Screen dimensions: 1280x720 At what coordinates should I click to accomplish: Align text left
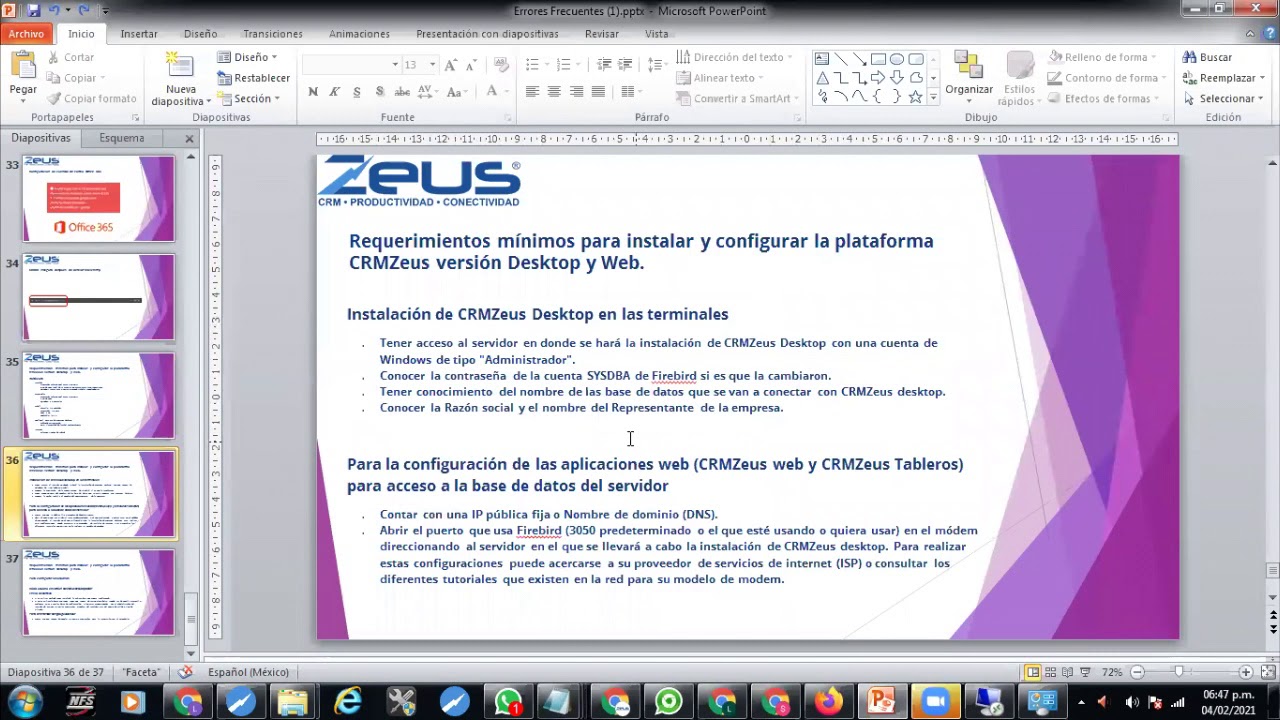click(x=532, y=92)
